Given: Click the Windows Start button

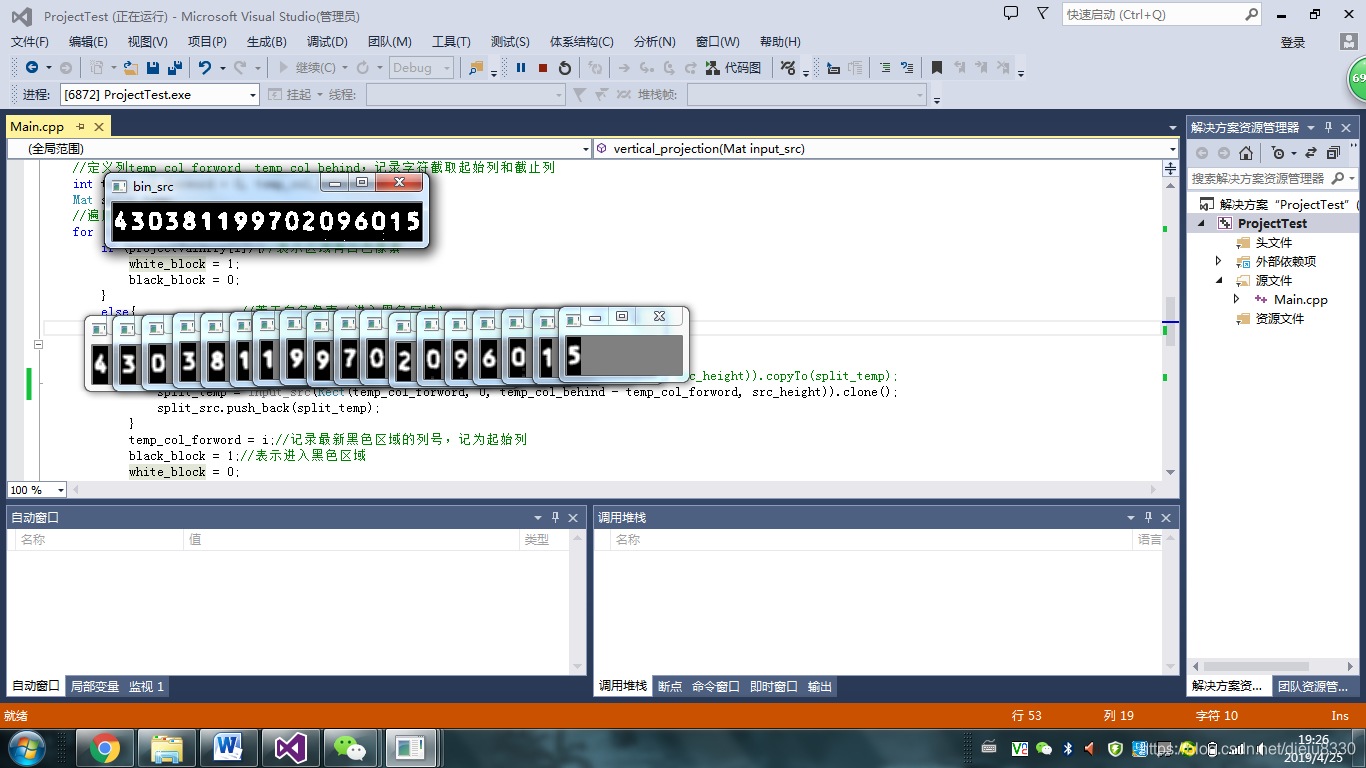Looking at the screenshot, I should point(25,747).
